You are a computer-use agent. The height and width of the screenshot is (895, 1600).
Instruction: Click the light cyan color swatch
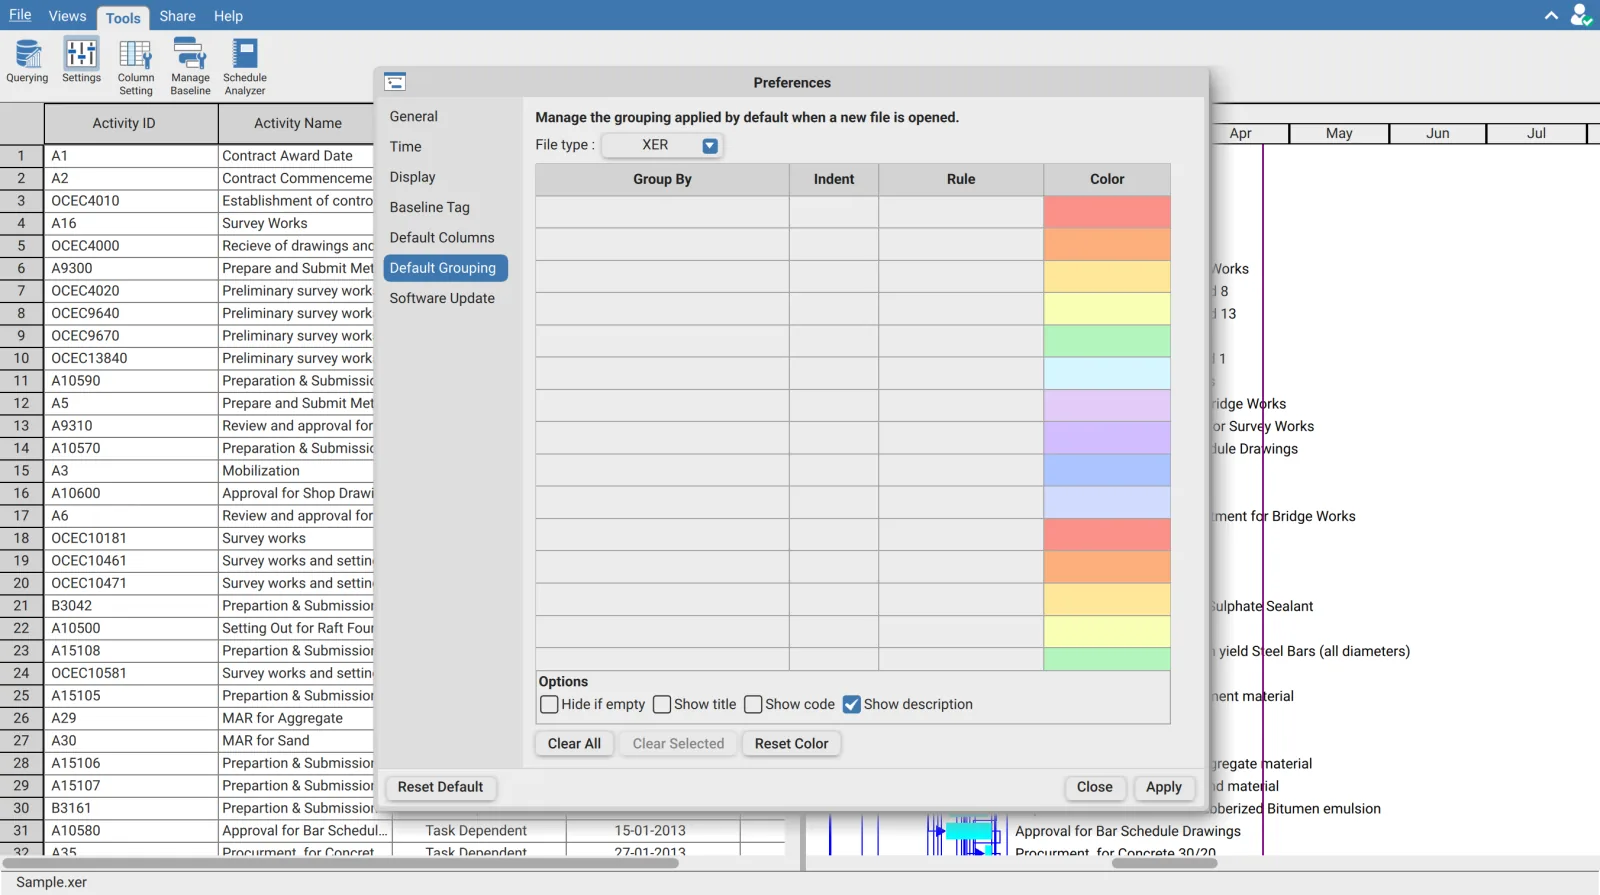[1107, 373]
